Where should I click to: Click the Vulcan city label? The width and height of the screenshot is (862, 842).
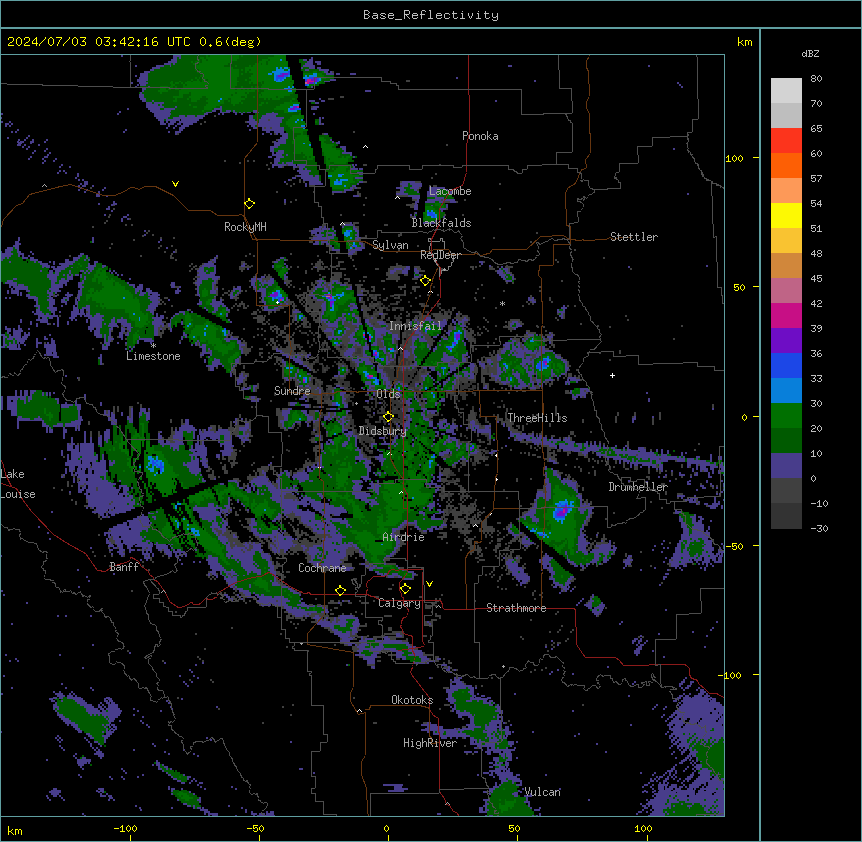[543, 792]
